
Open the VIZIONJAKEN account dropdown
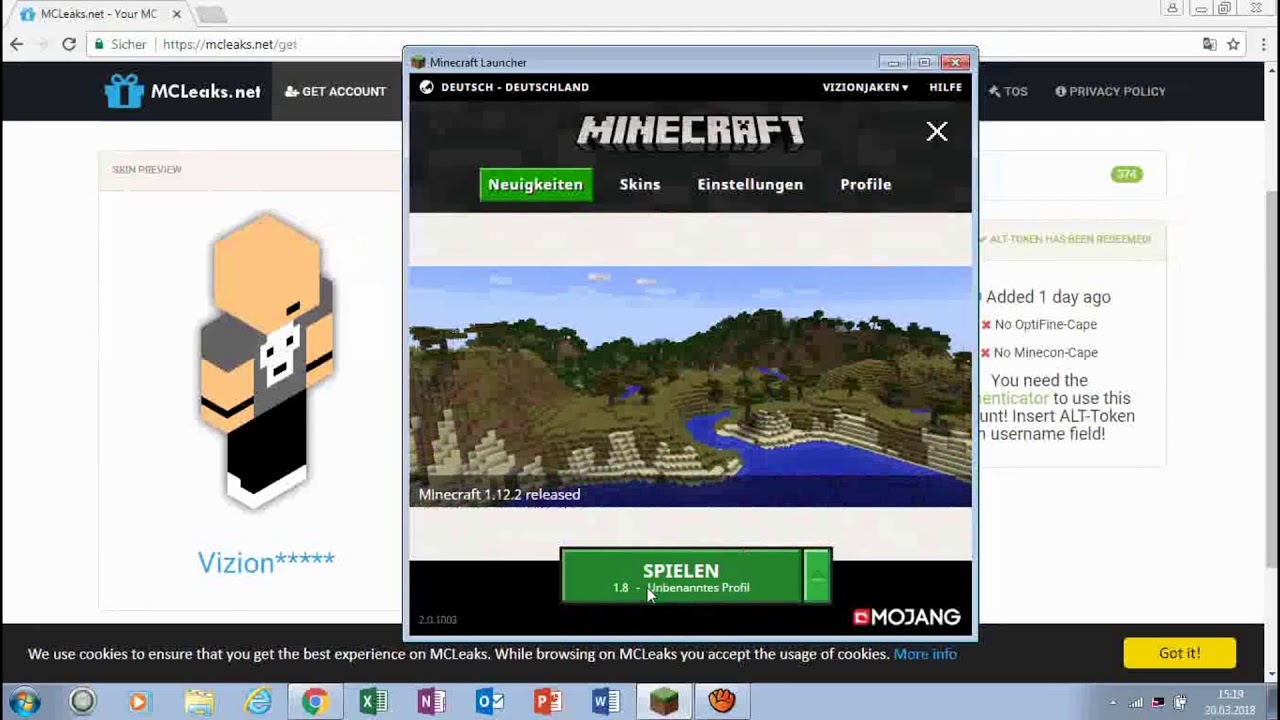coord(865,87)
